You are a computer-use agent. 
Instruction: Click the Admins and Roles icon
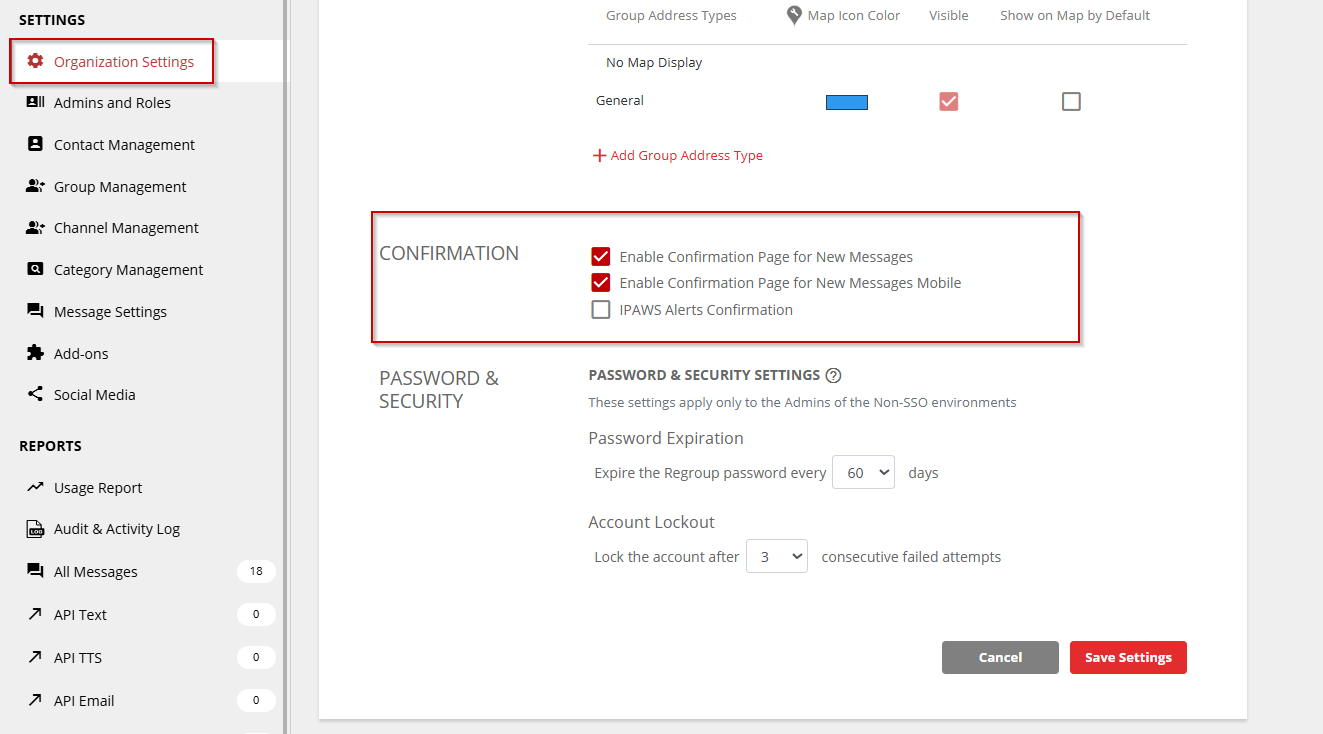(35, 102)
